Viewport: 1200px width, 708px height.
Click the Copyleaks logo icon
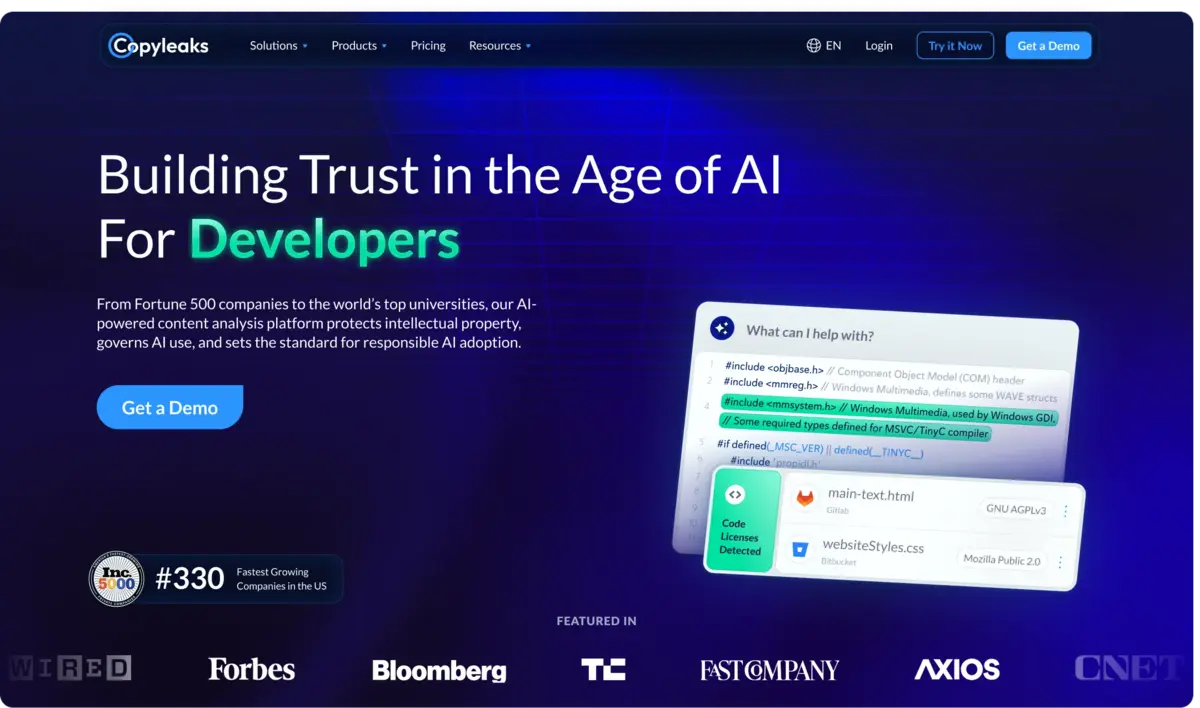119,45
